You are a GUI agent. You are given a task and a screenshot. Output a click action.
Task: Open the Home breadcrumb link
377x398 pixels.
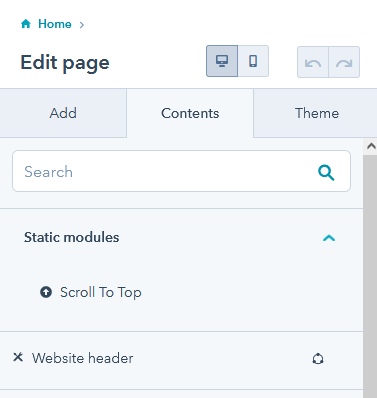55,24
